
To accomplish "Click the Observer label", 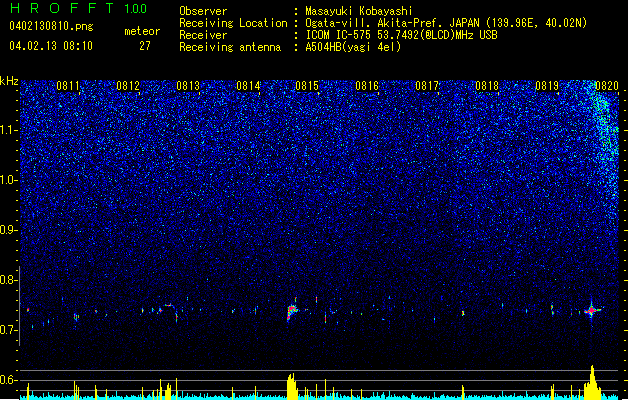I will [203, 11].
